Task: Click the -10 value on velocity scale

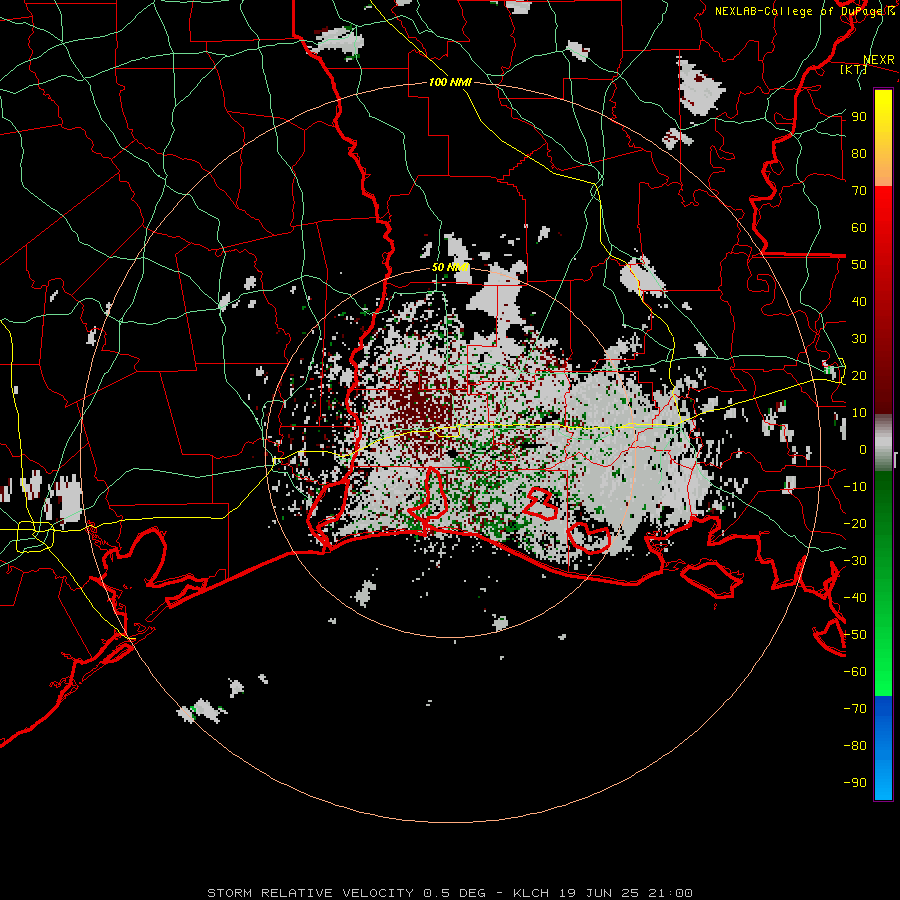Action: point(855,487)
